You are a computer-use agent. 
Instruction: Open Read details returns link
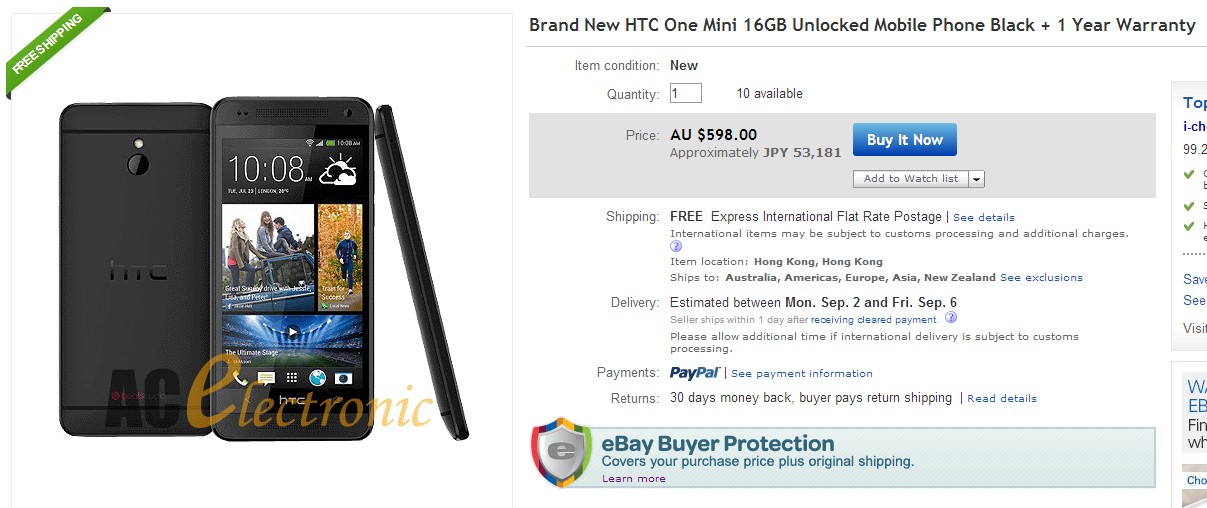pyautogui.click(x=1002, y=398)
